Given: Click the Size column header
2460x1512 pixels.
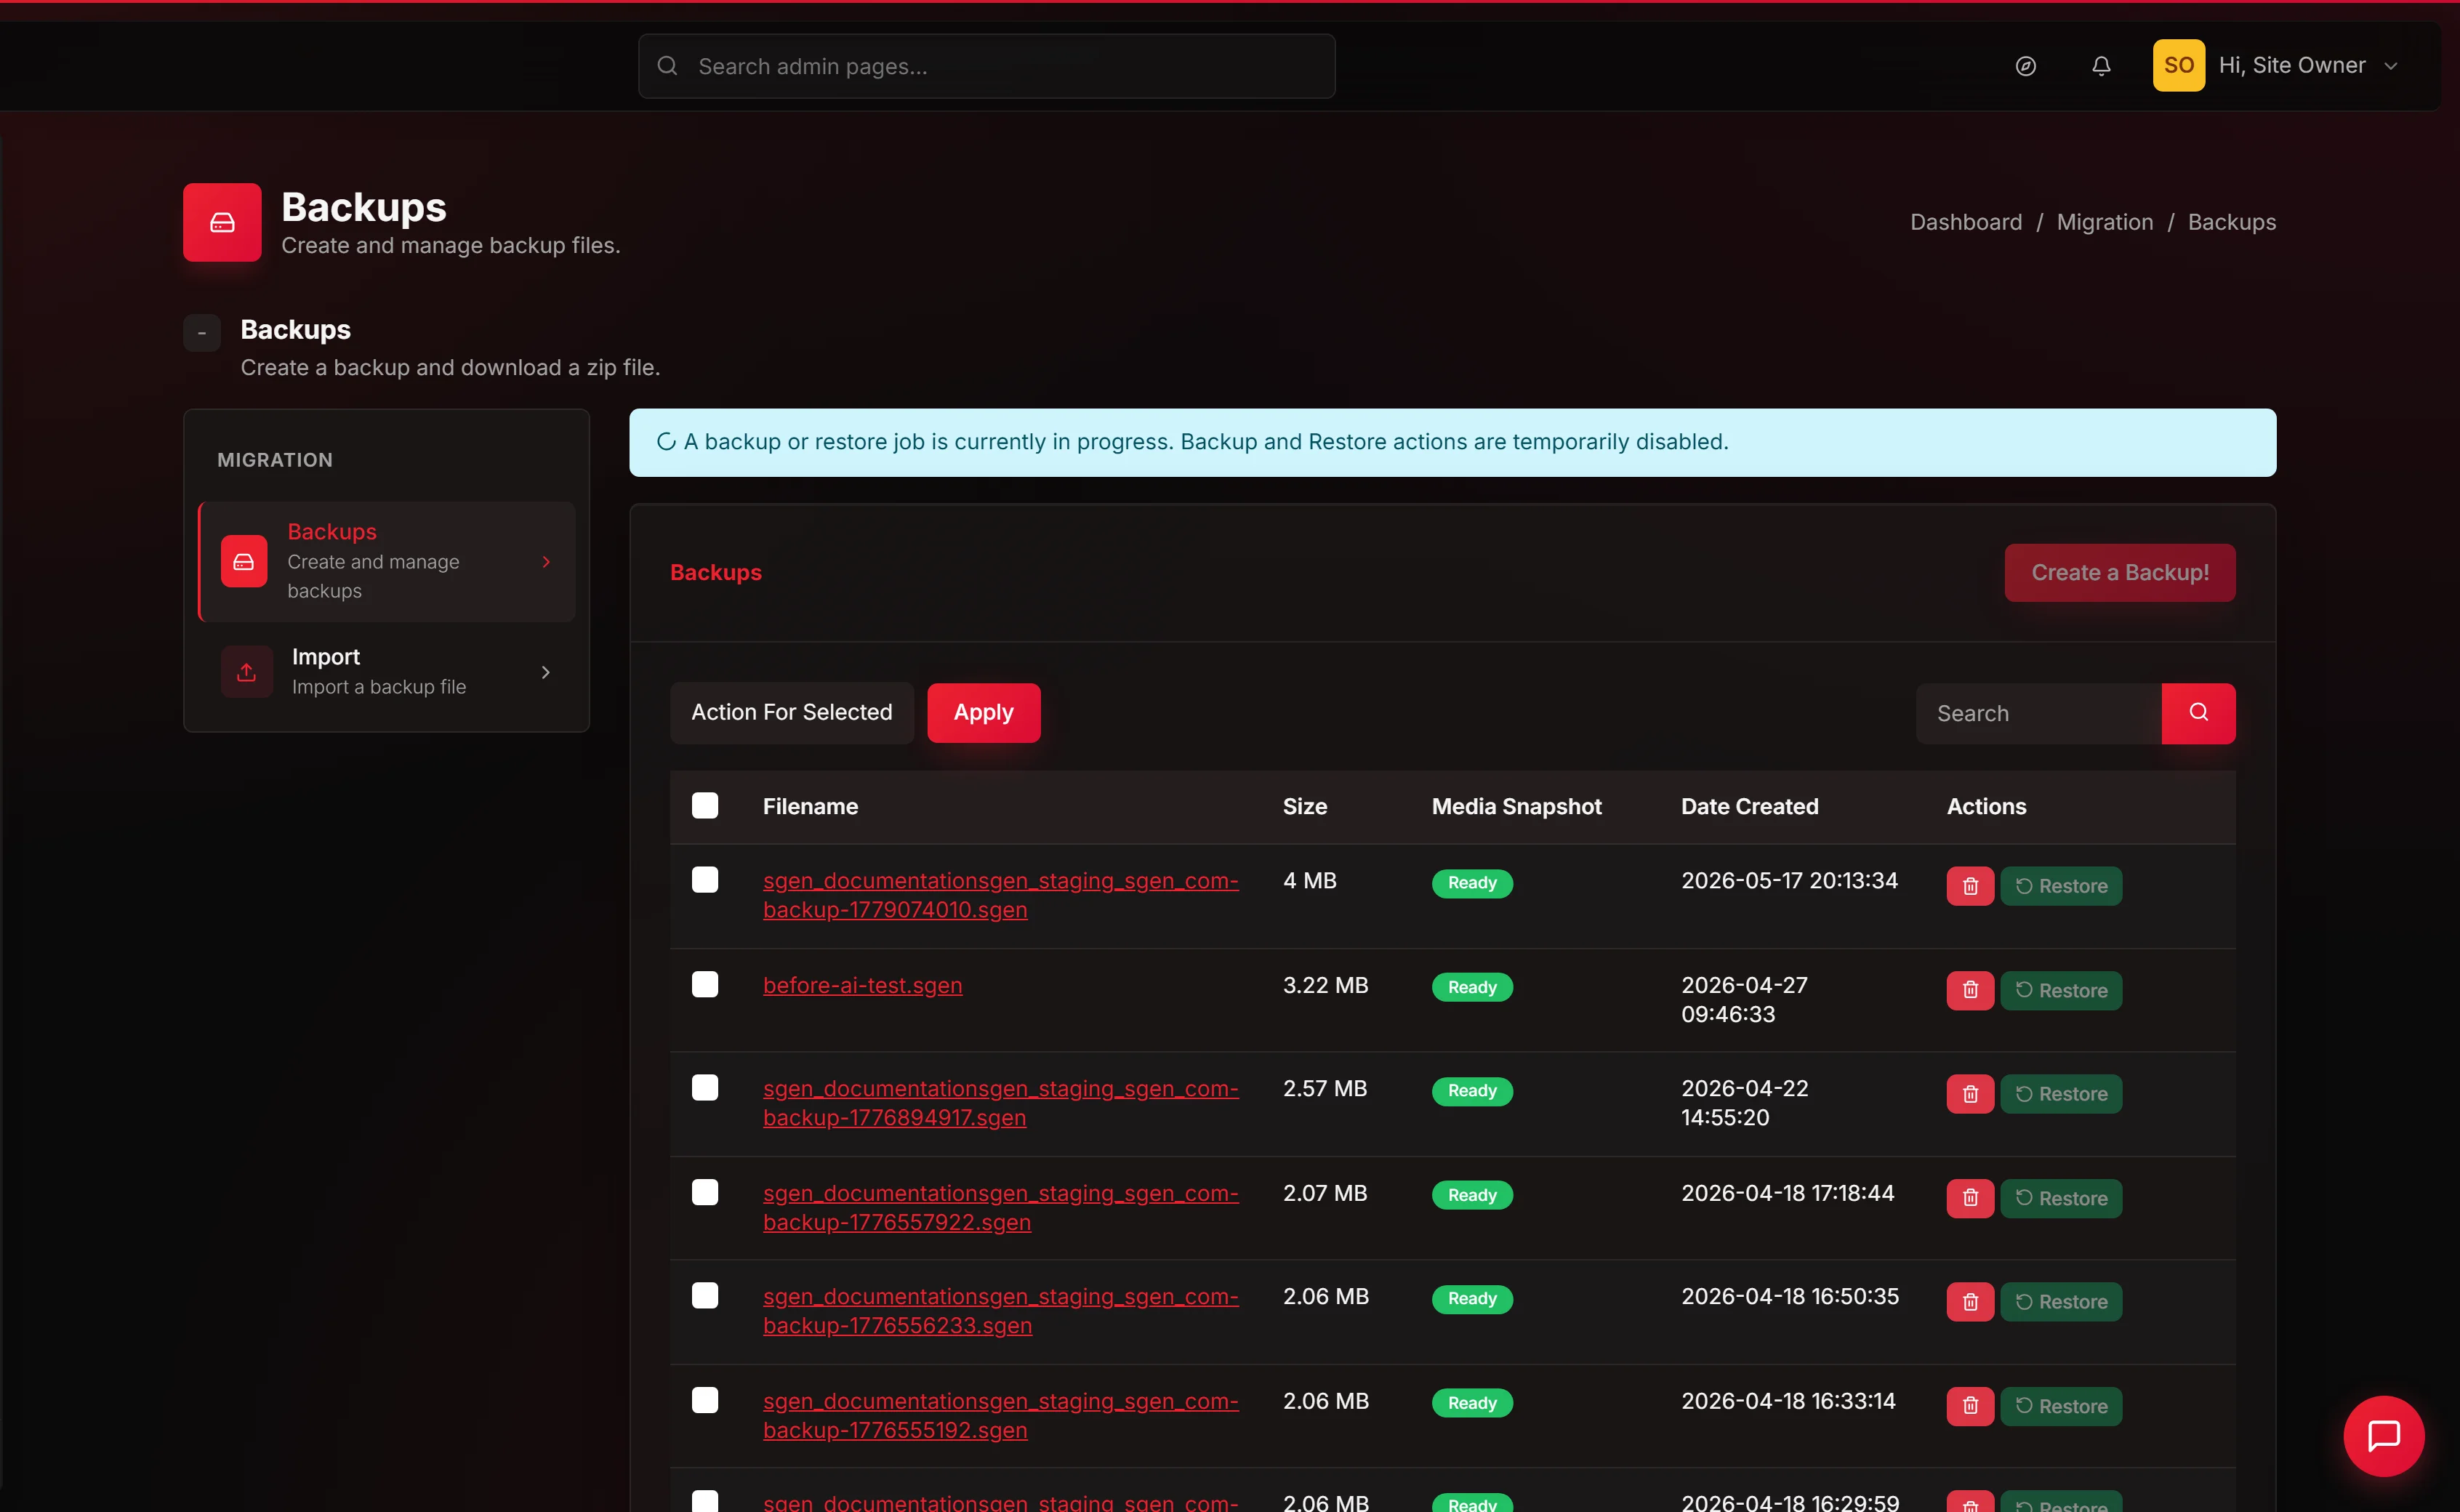Looking at the screenshot, I should [1305, 807].
